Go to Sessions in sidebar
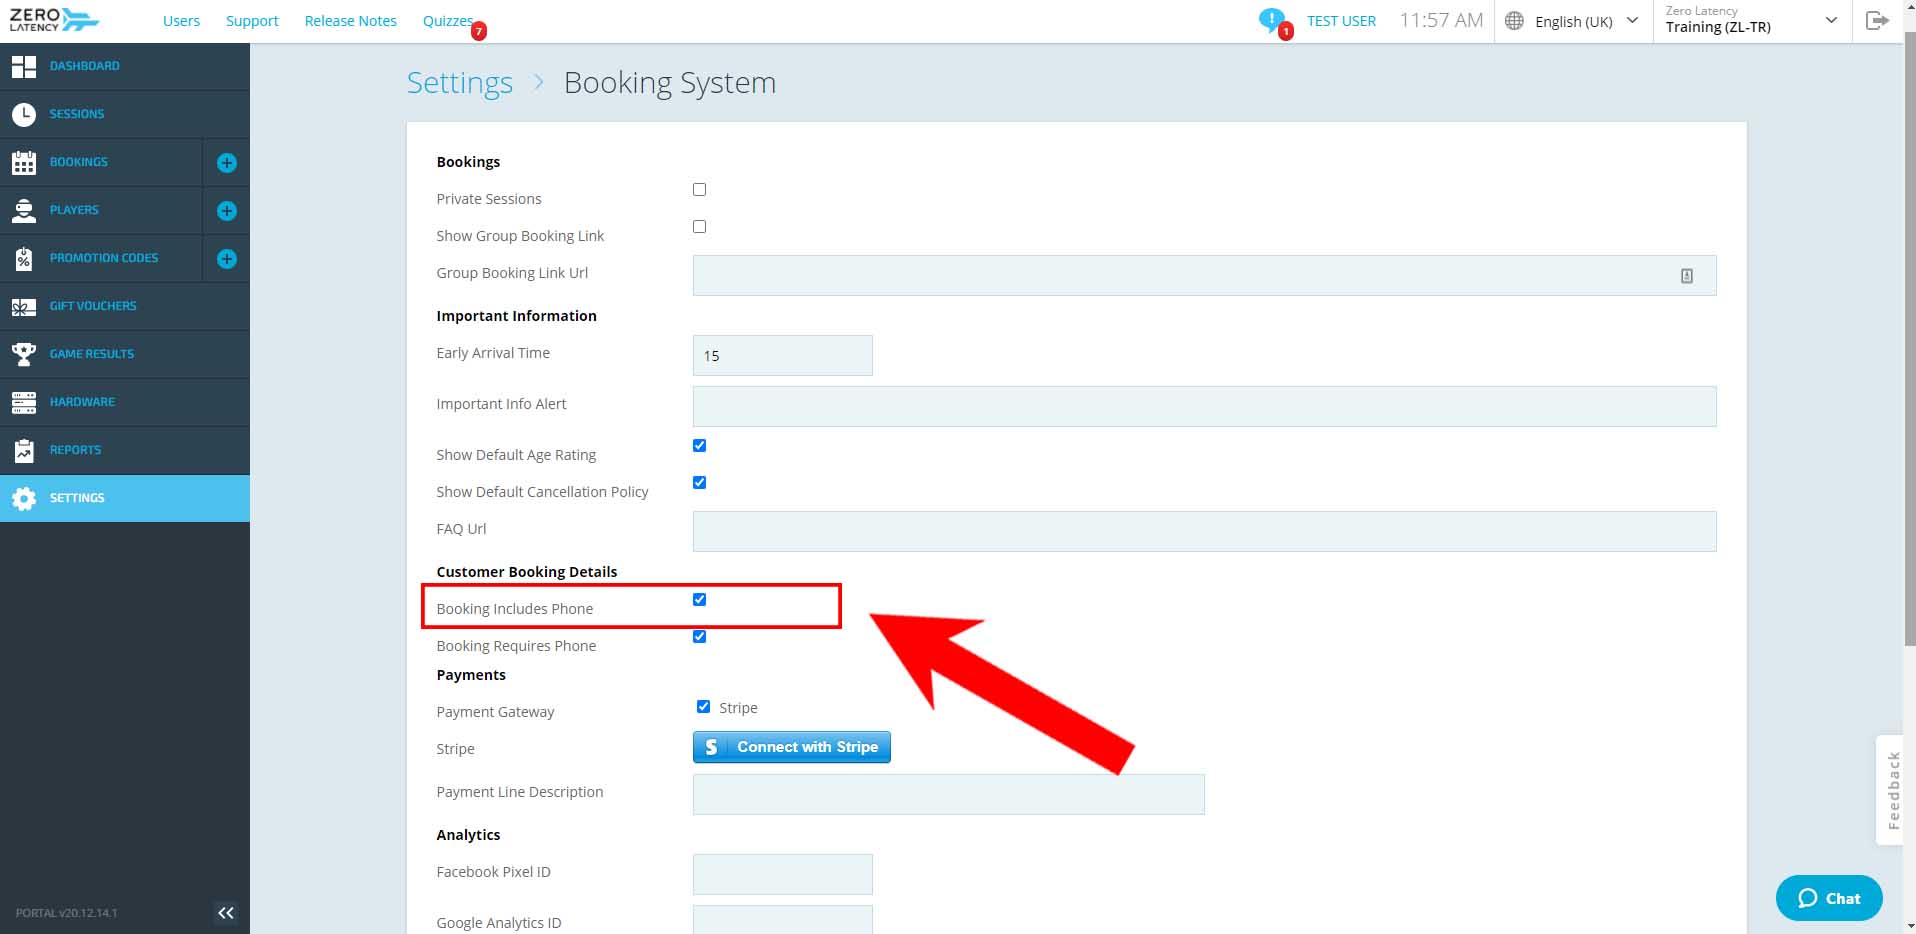The height and width of the screenshot is (934, 1916). pos(77,114)
